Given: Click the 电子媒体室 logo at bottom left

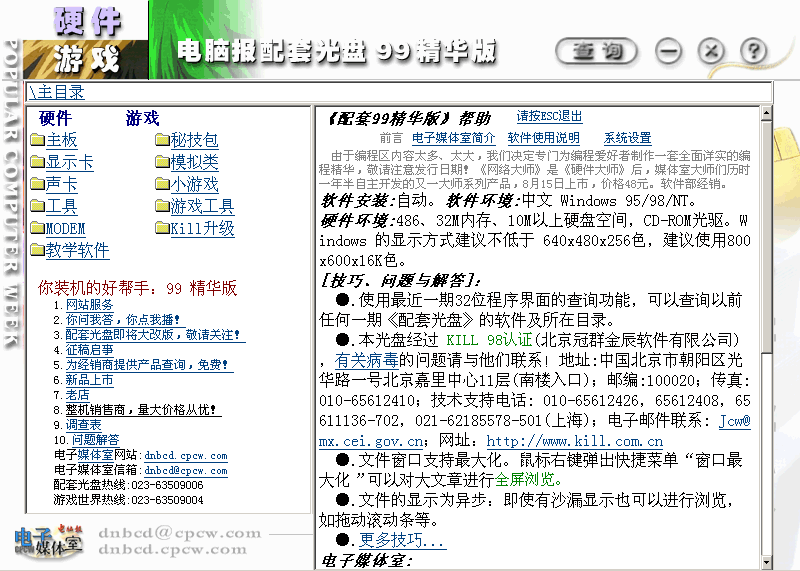Looking at the screenshot, I should tap(48, 541).
